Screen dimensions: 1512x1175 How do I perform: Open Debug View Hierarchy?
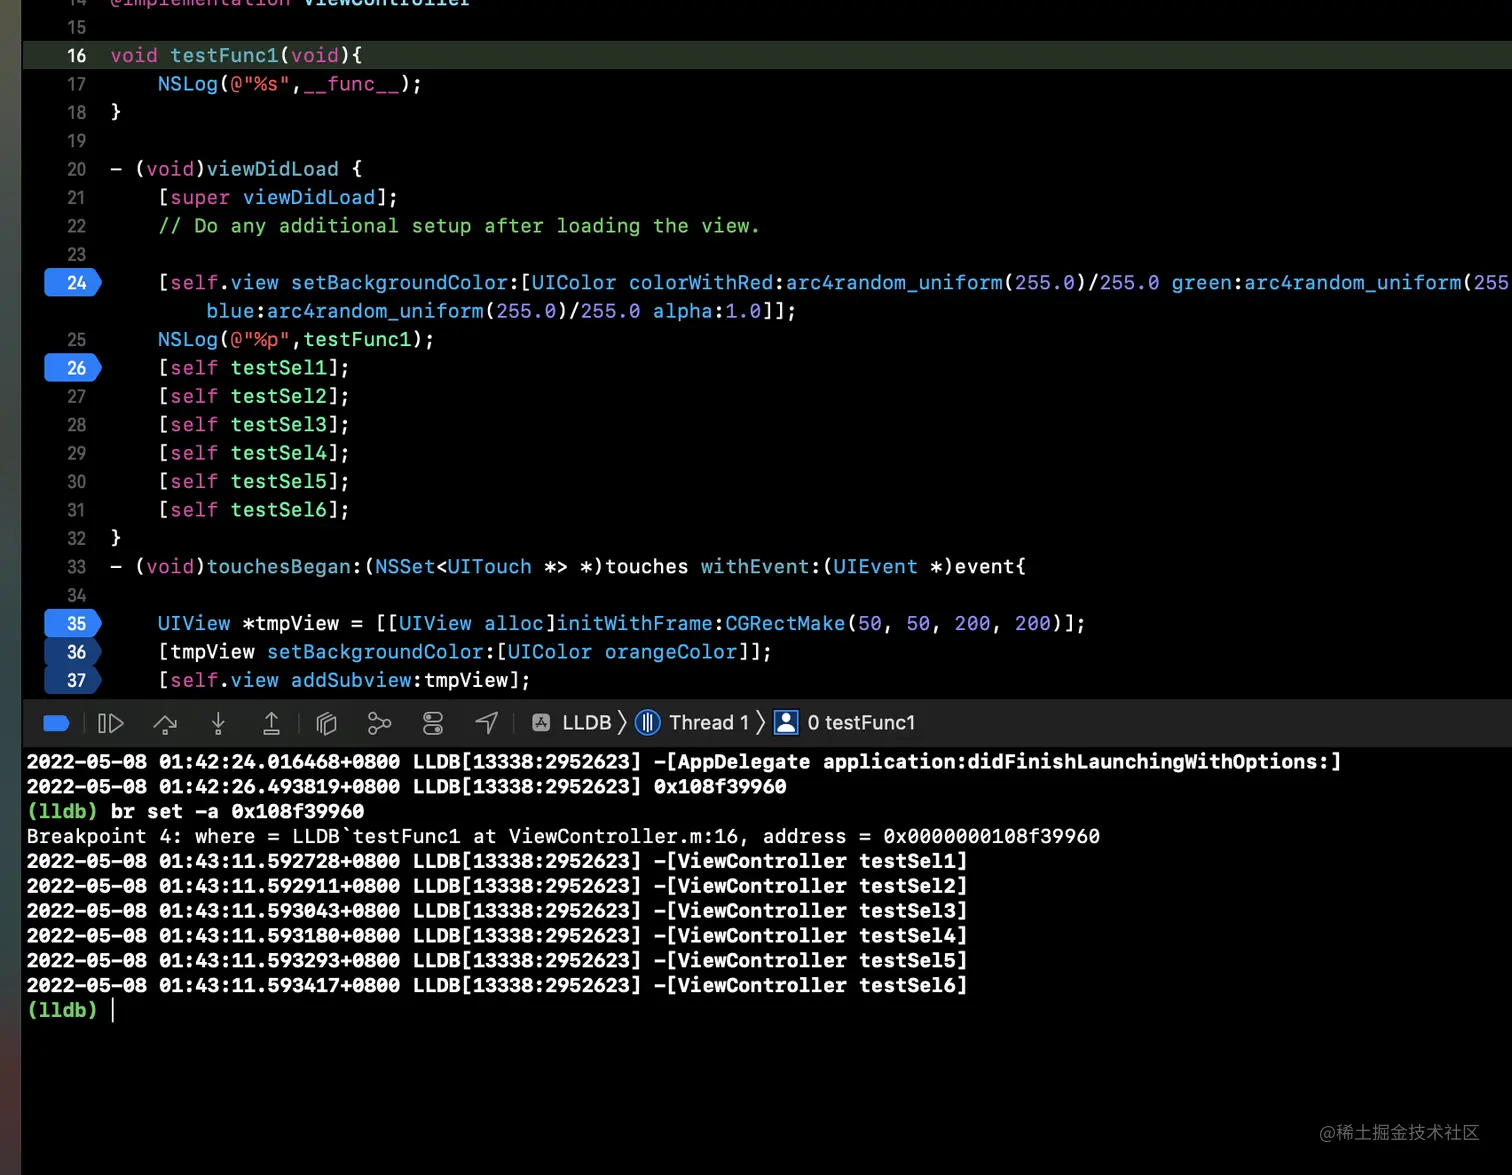[326, 723]
